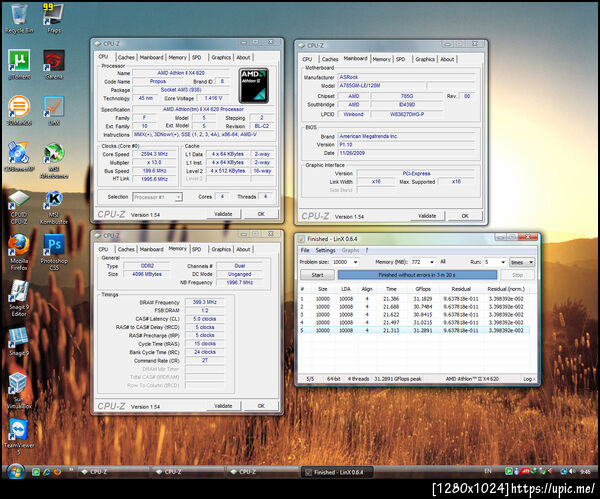Open the µTorrent desktop shortcut
The height and width of the screenshot is (499, 600).
click(x=19, y=64)
